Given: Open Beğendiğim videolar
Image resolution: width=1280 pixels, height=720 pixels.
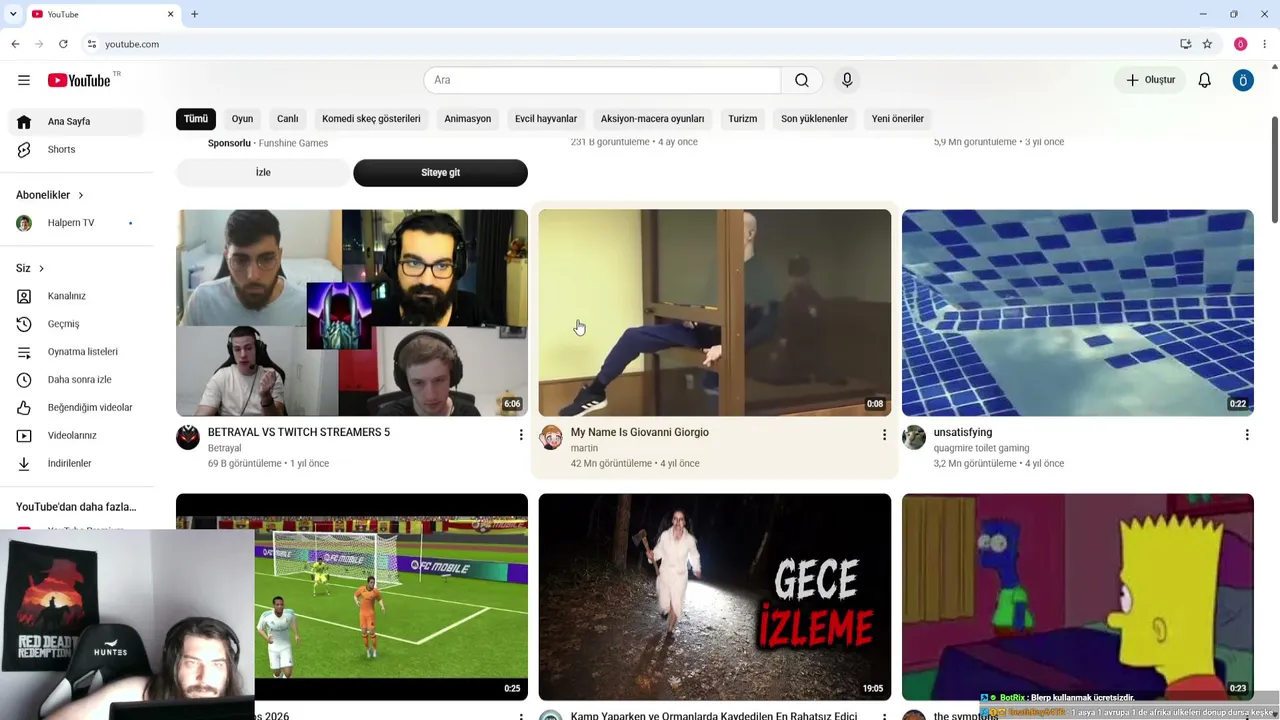Looking at the screenshot, I should [76, 408].
